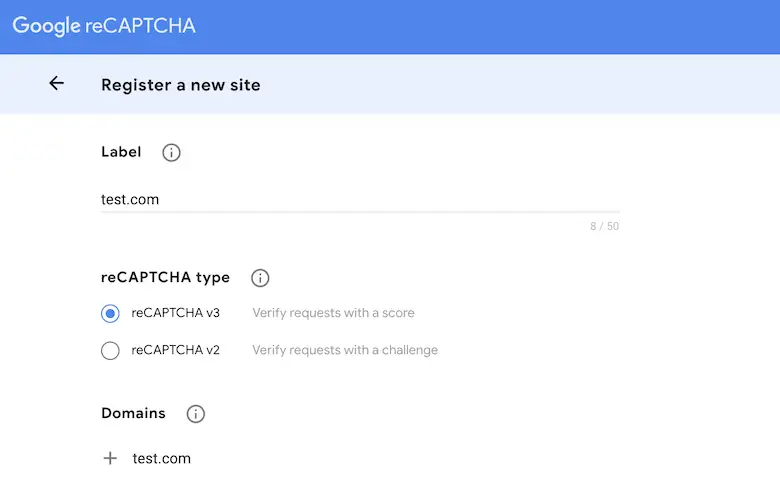Click the 8 / 50 character counter
Image resolution: width=780 pixels, height=489 pixels.
[604, 226]
